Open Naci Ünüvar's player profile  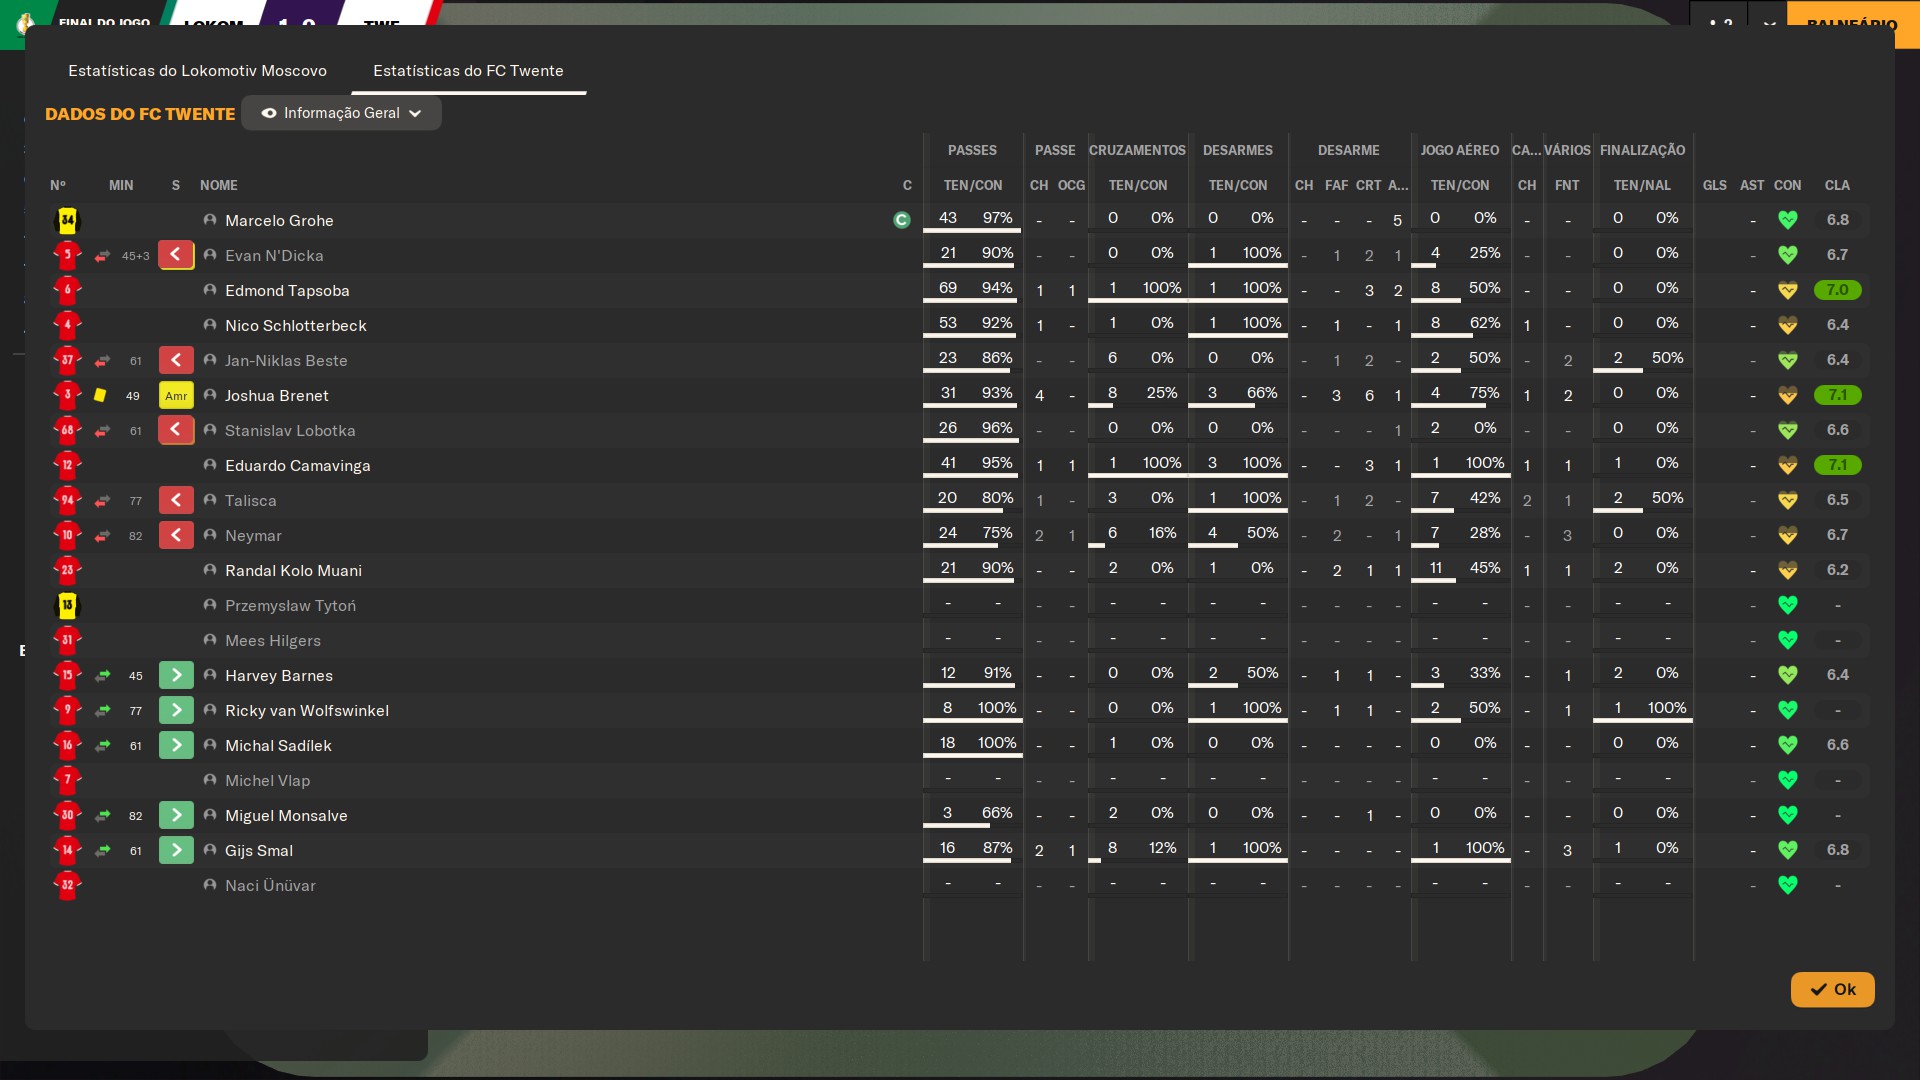coord(270,886)
